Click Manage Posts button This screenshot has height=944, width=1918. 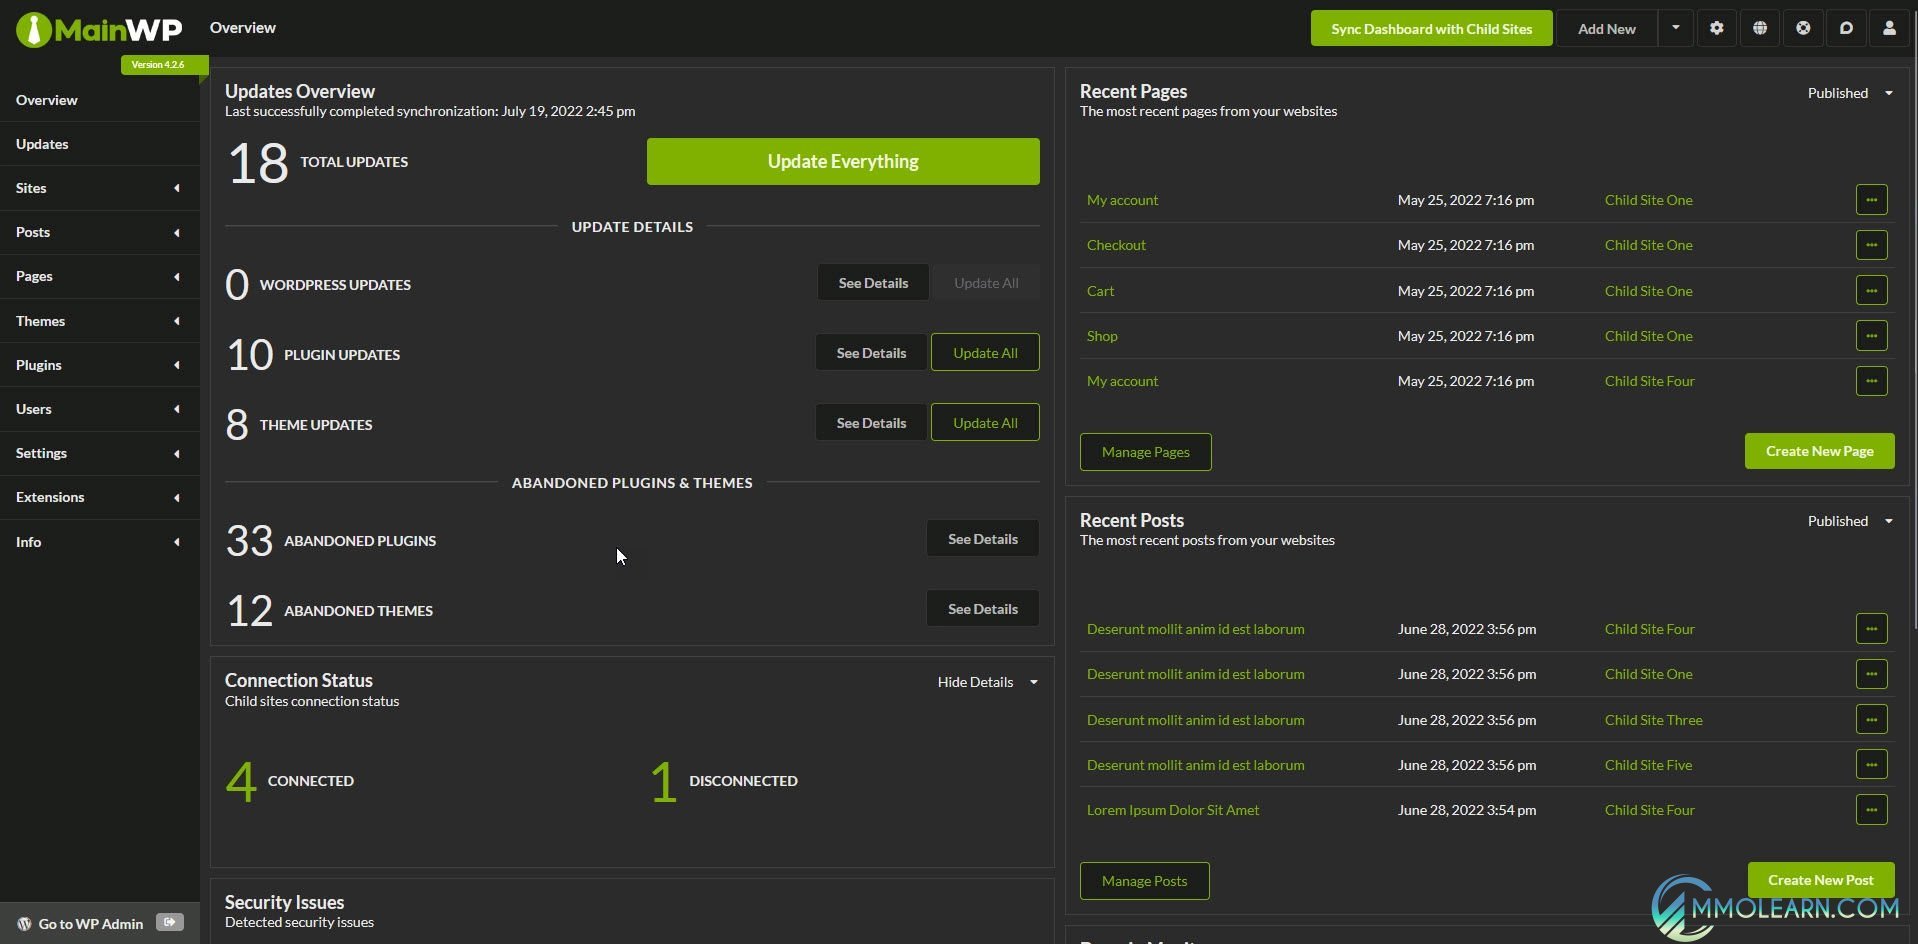click(x=1144, y=881)
